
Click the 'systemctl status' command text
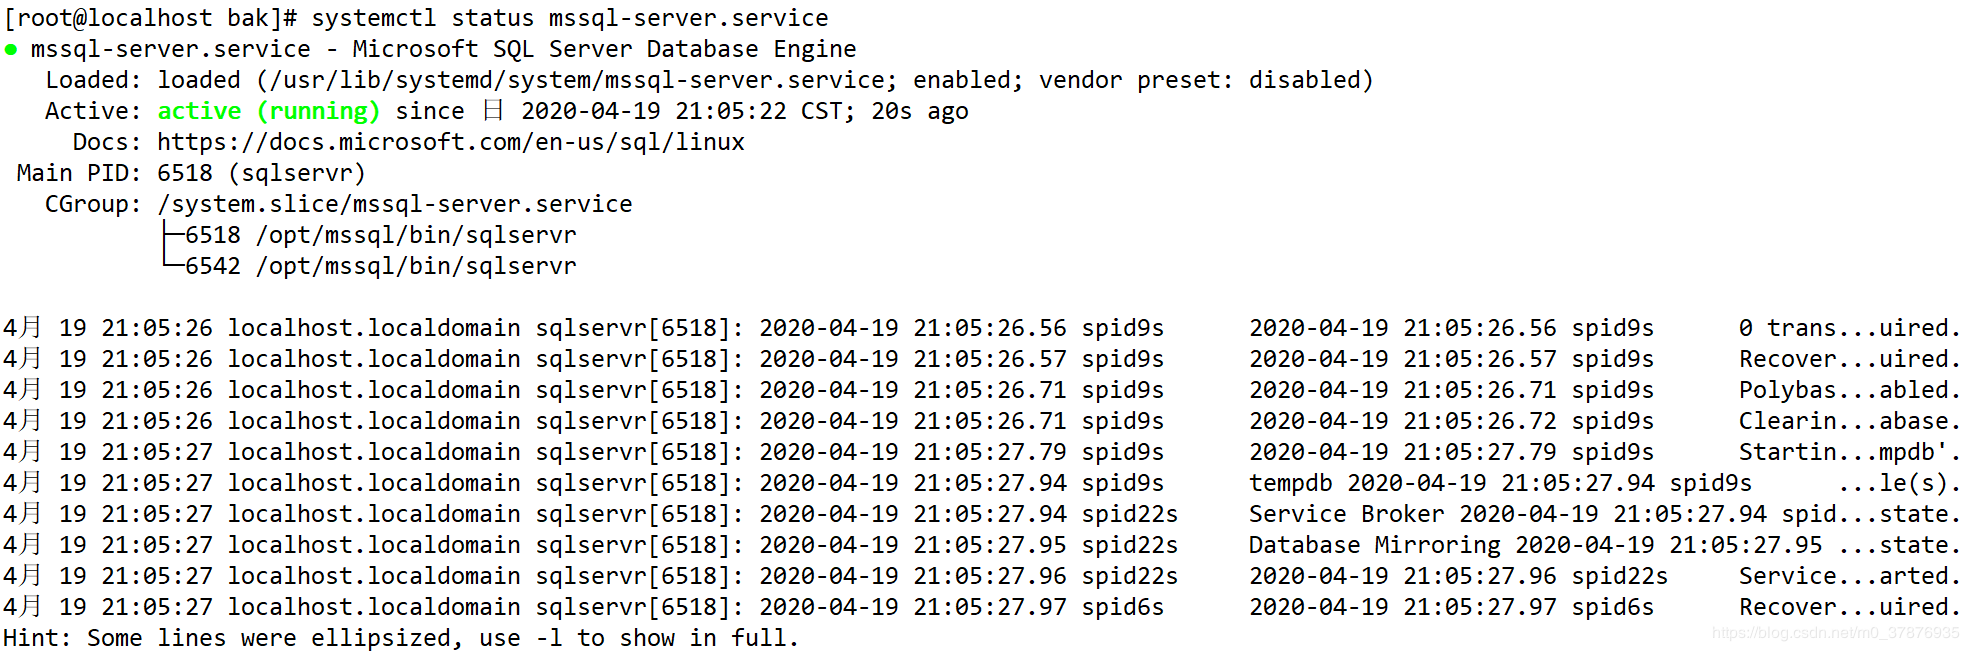(x=422, y=18)
